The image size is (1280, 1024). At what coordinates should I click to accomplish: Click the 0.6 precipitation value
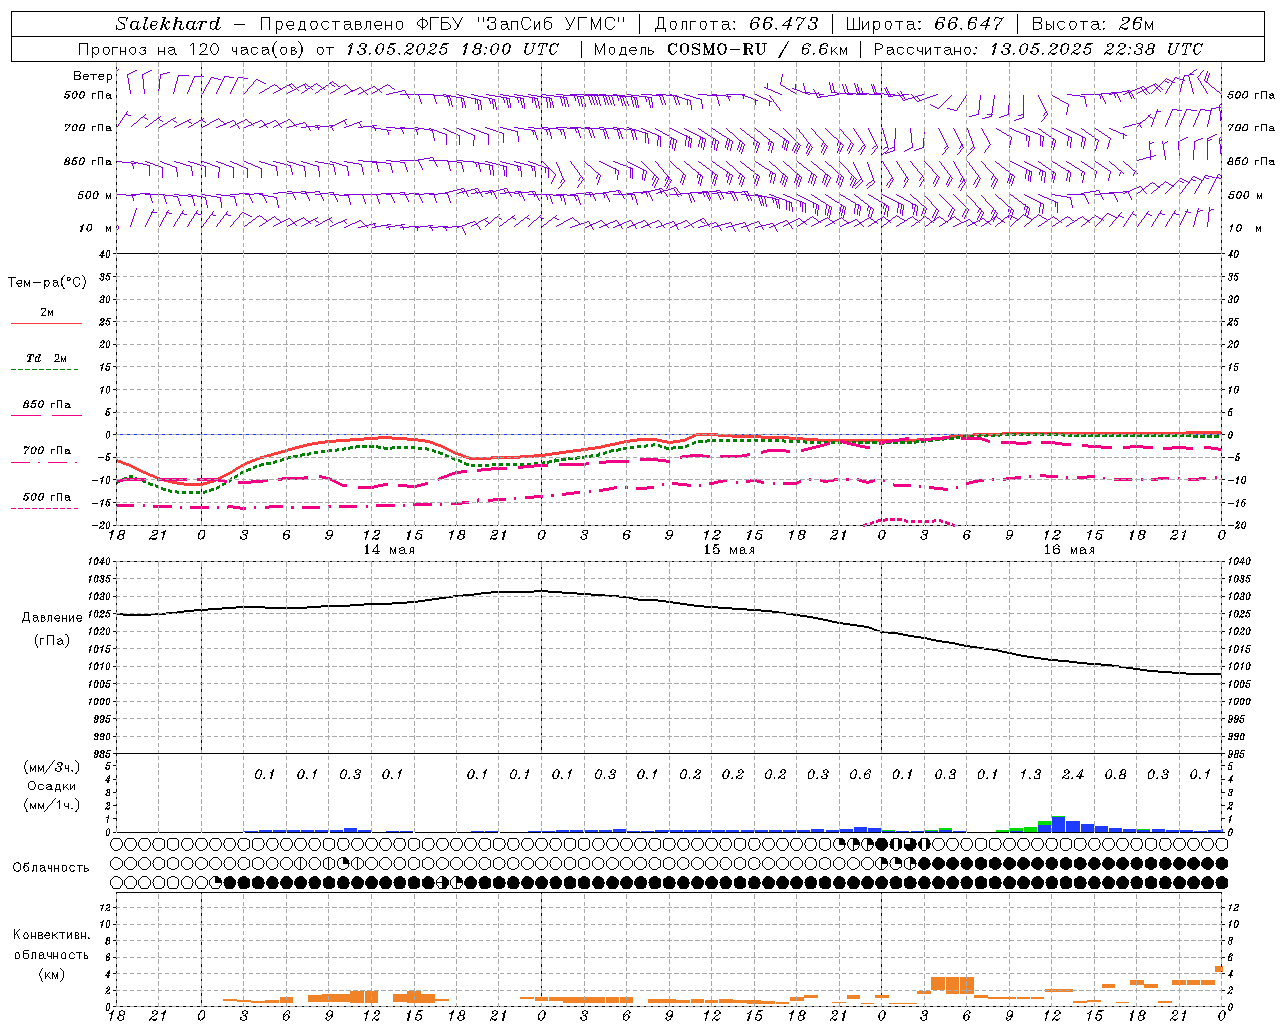[x=860, y=774]
